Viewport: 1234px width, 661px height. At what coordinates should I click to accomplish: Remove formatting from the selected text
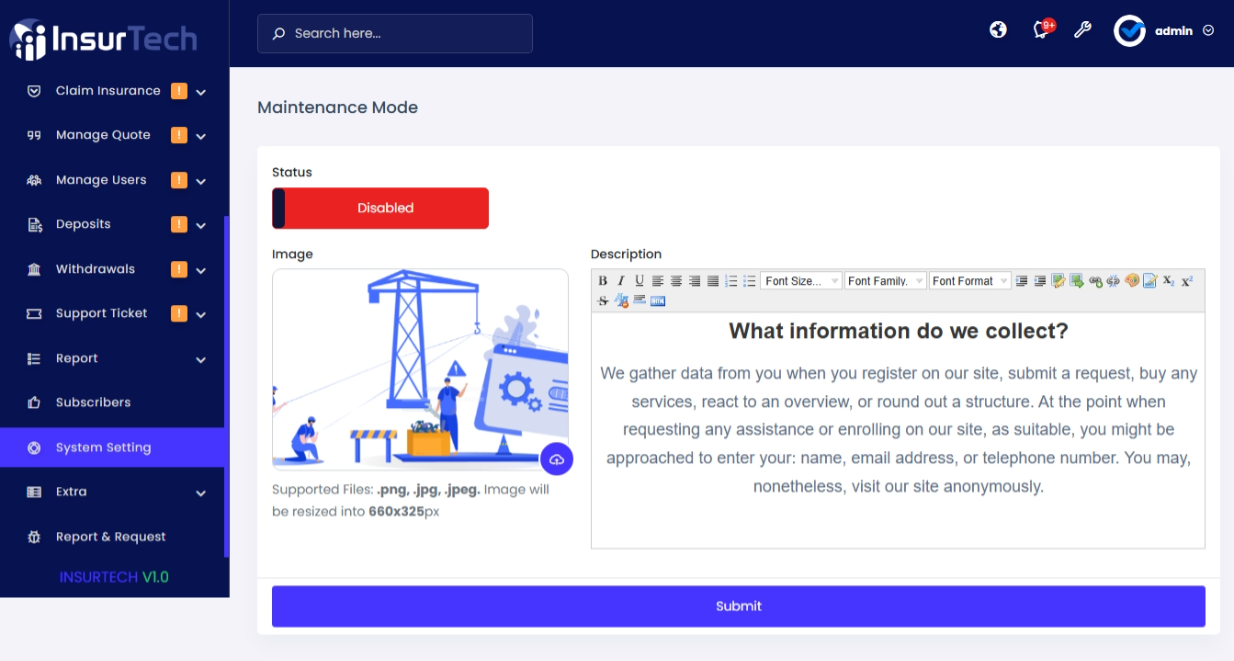(x=621, y=300)
